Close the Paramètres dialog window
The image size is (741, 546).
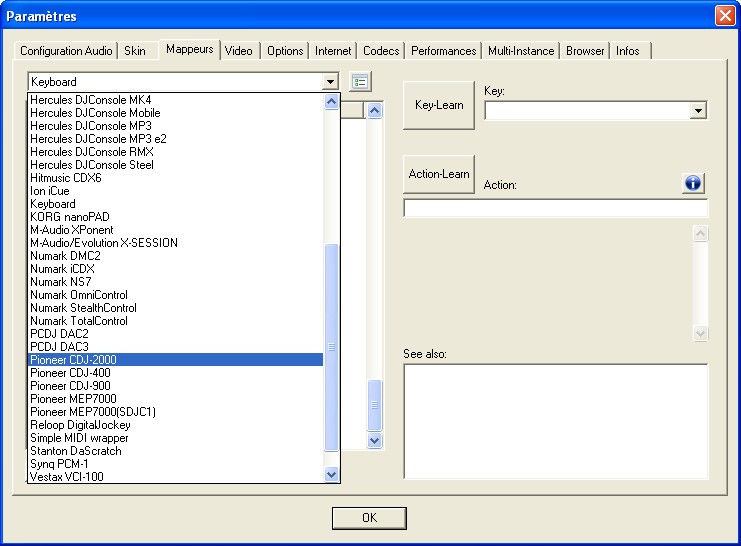(x=724, y=16)
